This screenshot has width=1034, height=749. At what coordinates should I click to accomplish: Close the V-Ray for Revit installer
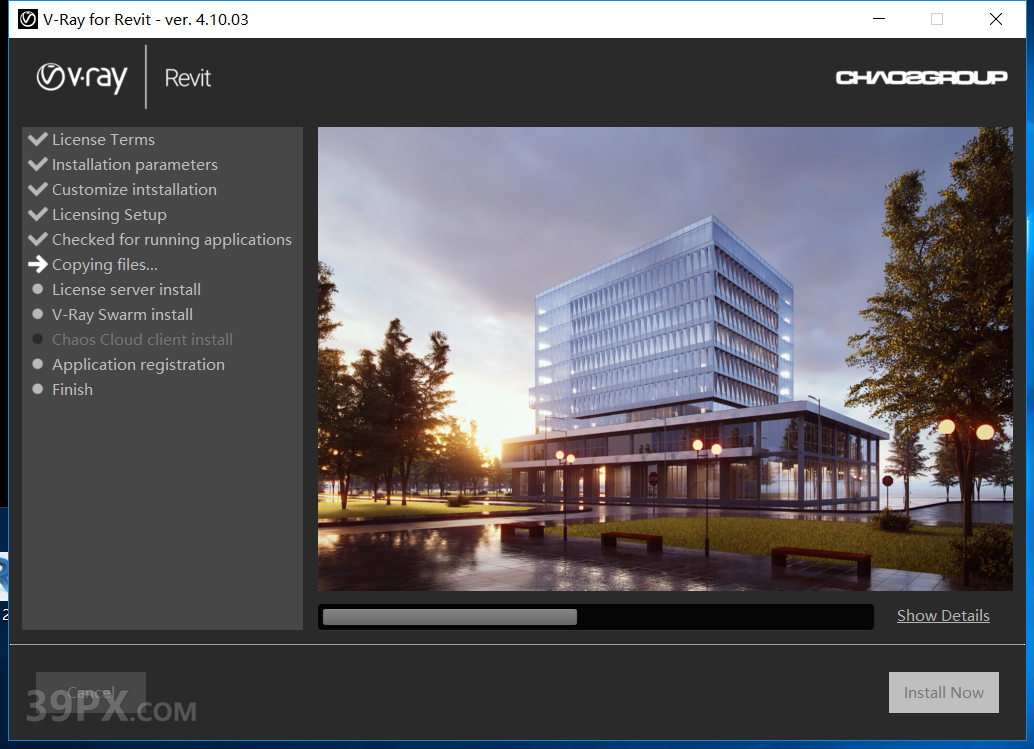pyautogui.click(x=996, y=19)
